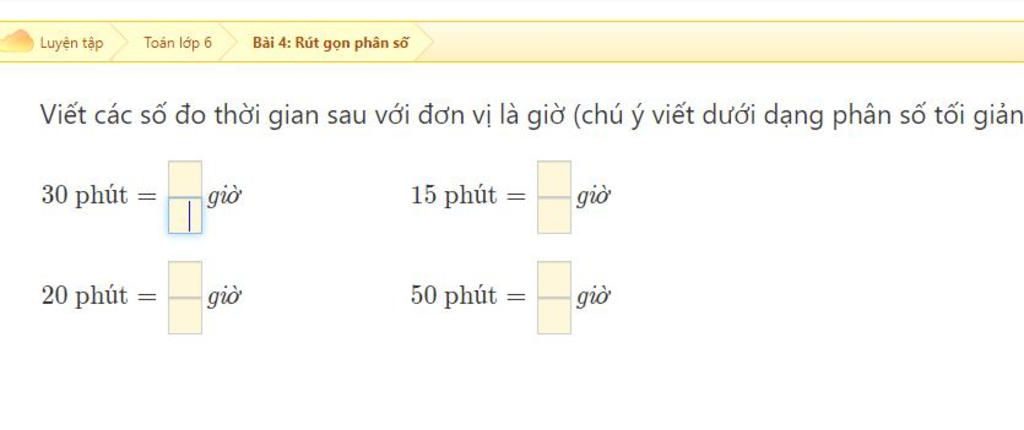Click the '20 phút =' label text
This screenshot has height=430, width=1024.
(99, 296)
